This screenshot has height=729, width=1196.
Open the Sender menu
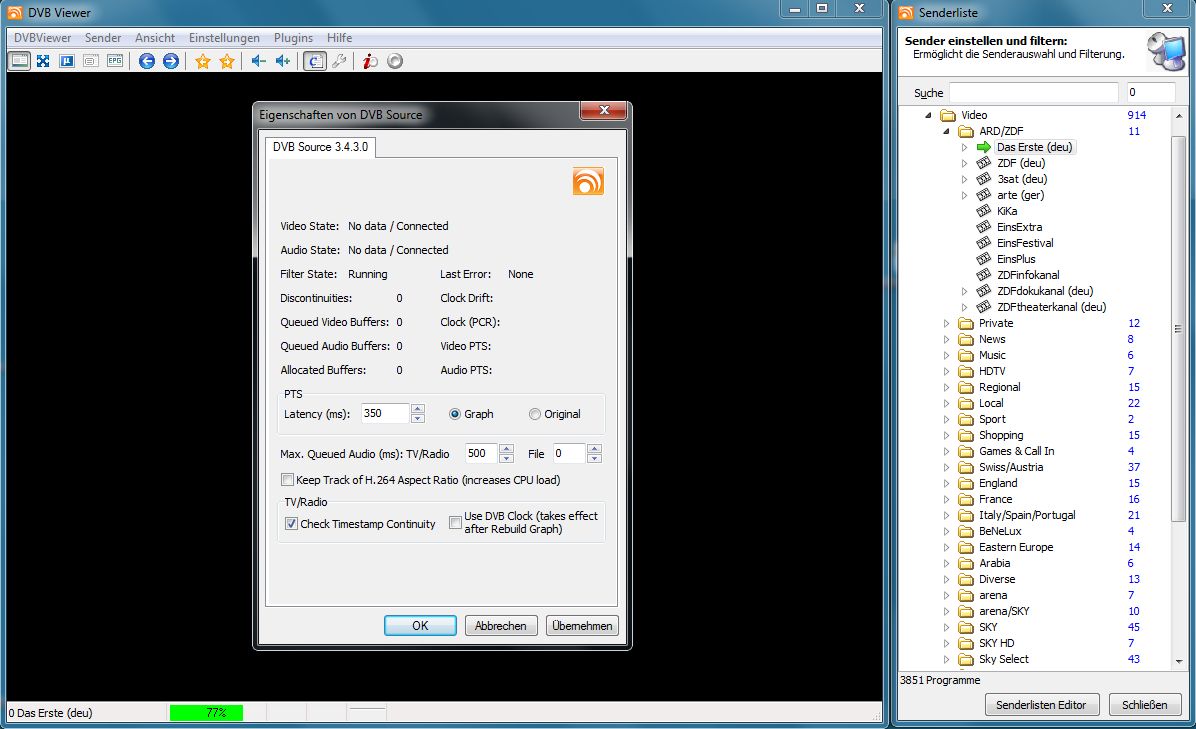(x=103, y=38)
